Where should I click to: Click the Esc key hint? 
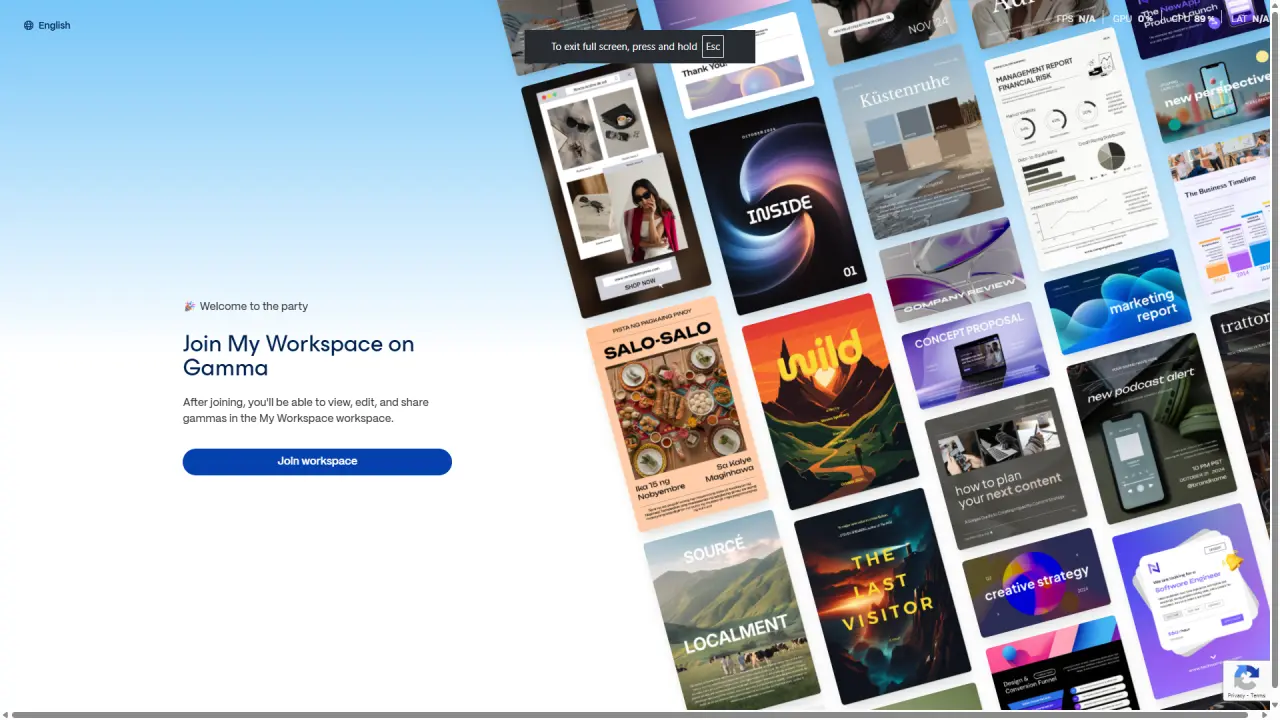pos(713,46)
